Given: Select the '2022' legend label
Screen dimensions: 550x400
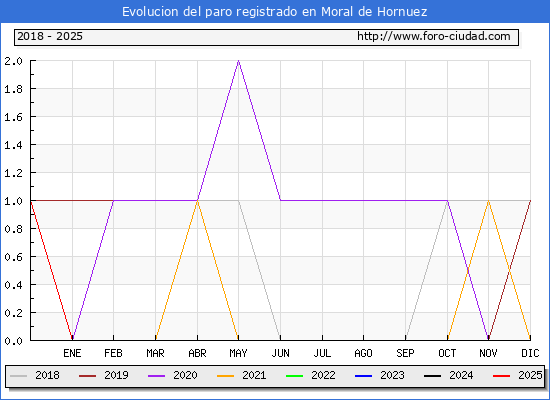Looking at the screenshot, I should [323, 375].
